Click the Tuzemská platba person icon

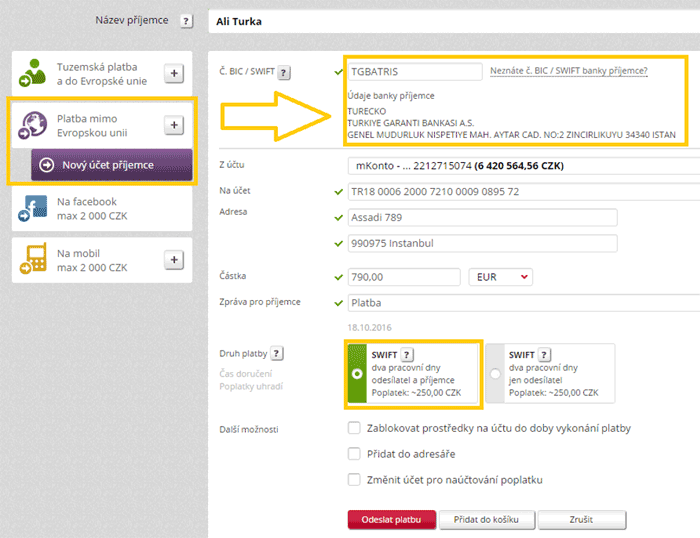pyautogui.click(x=33, y=73)
